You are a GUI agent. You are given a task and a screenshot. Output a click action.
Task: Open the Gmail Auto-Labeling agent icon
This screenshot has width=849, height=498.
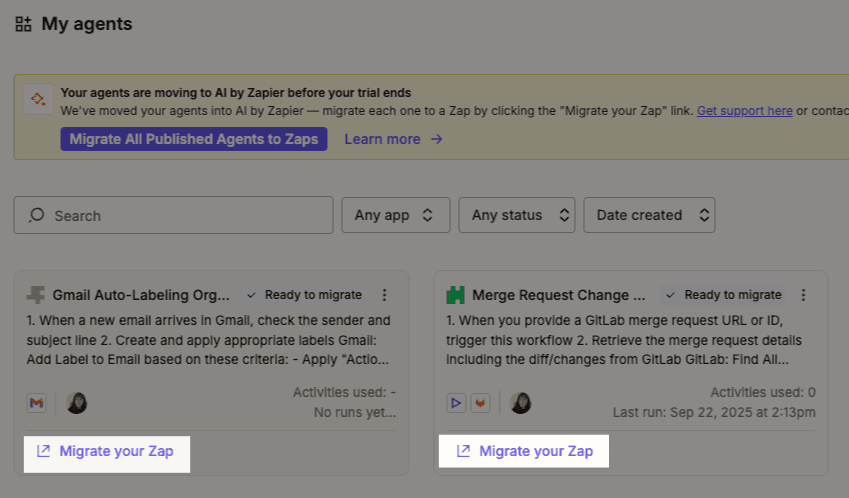(36, 295)
